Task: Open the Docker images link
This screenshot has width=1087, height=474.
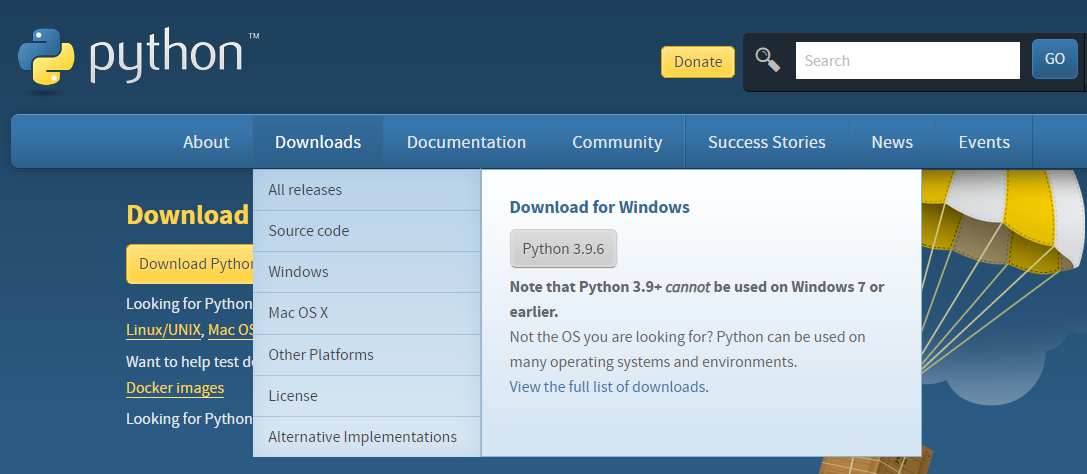Action: (x=175, y=388)
